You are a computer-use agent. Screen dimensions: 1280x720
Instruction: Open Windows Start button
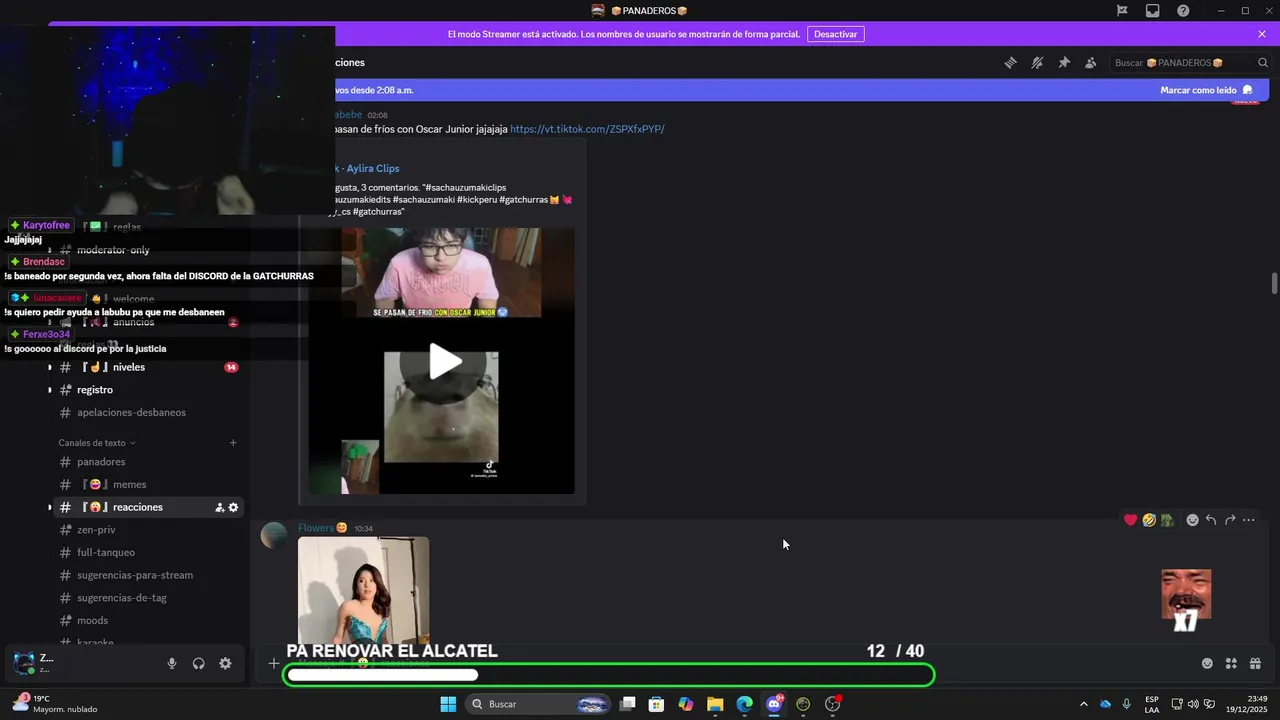(448, 704)
